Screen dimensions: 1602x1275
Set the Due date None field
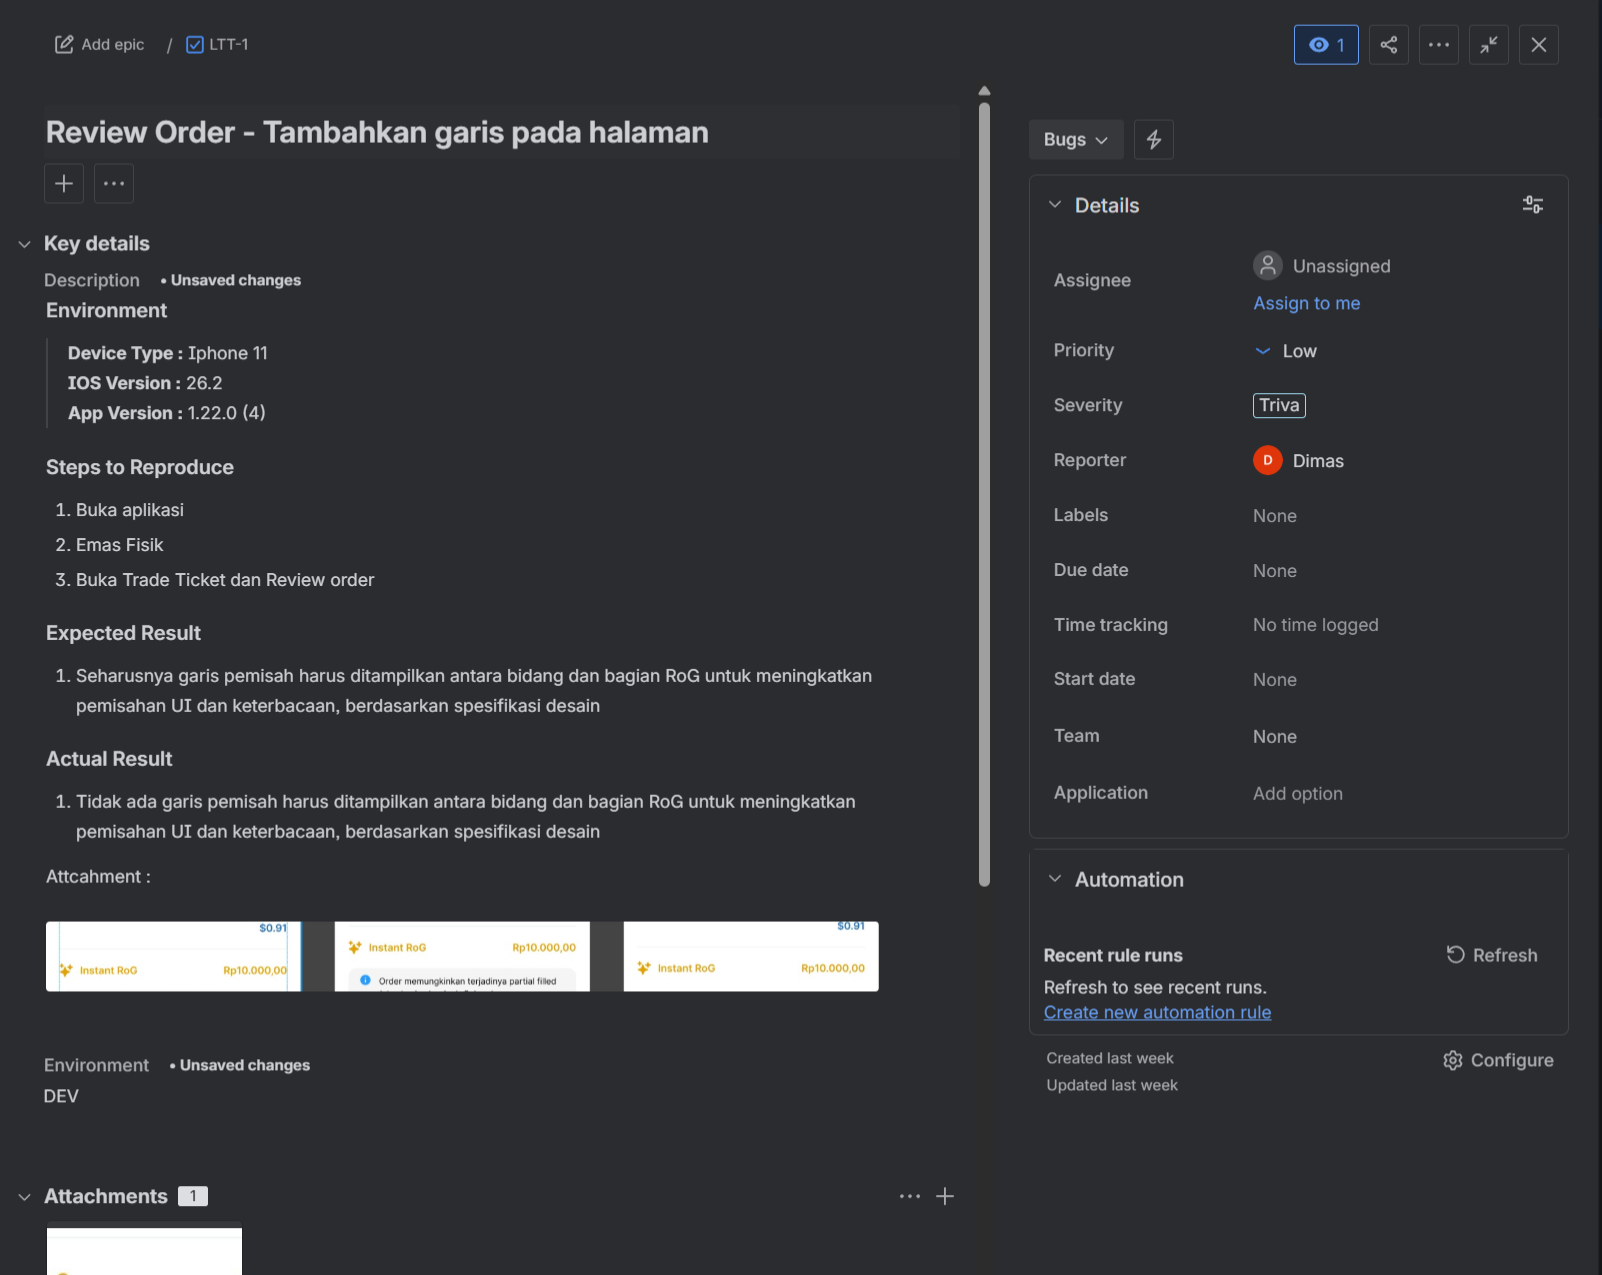click(1275, 571)
